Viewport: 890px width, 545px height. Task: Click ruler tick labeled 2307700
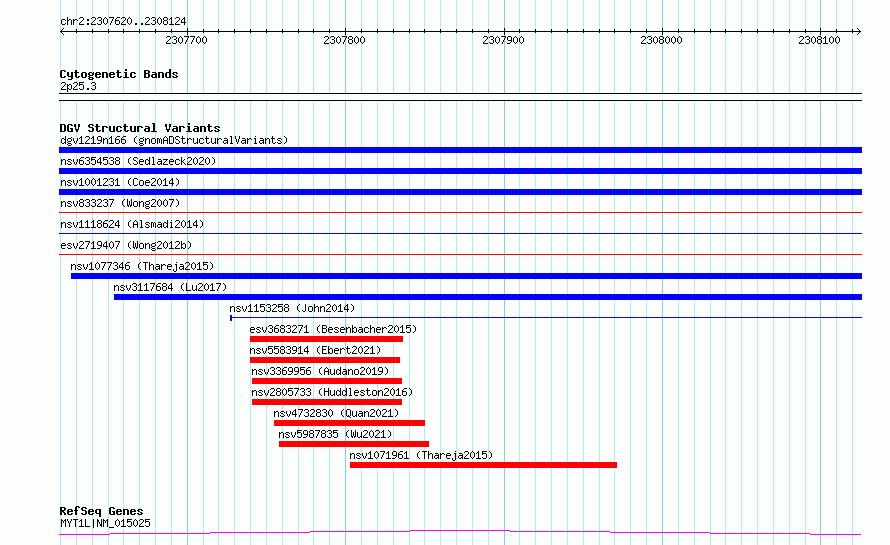187,40
